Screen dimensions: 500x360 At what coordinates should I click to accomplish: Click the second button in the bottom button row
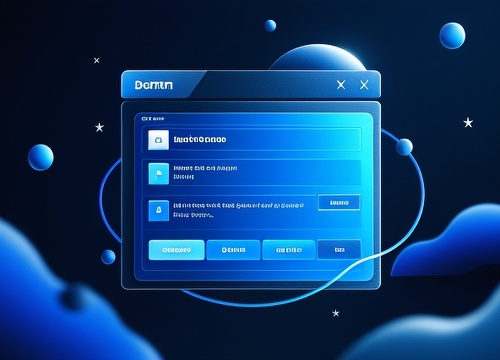point(233,250)
